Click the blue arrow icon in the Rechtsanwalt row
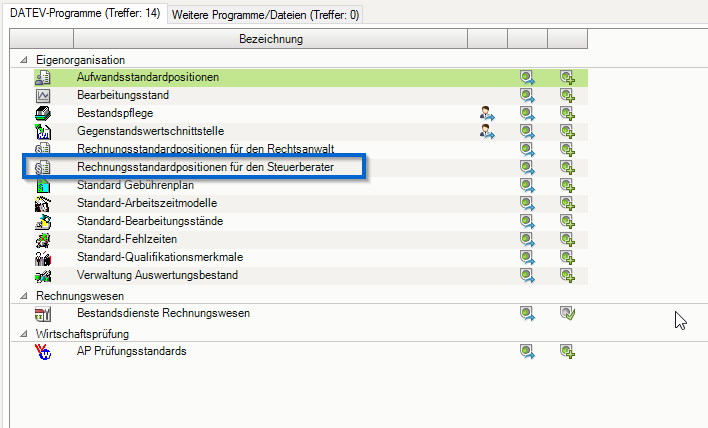The width and height of the screenshot is (708, 428). pyautogui.click(x=527, y=149)
